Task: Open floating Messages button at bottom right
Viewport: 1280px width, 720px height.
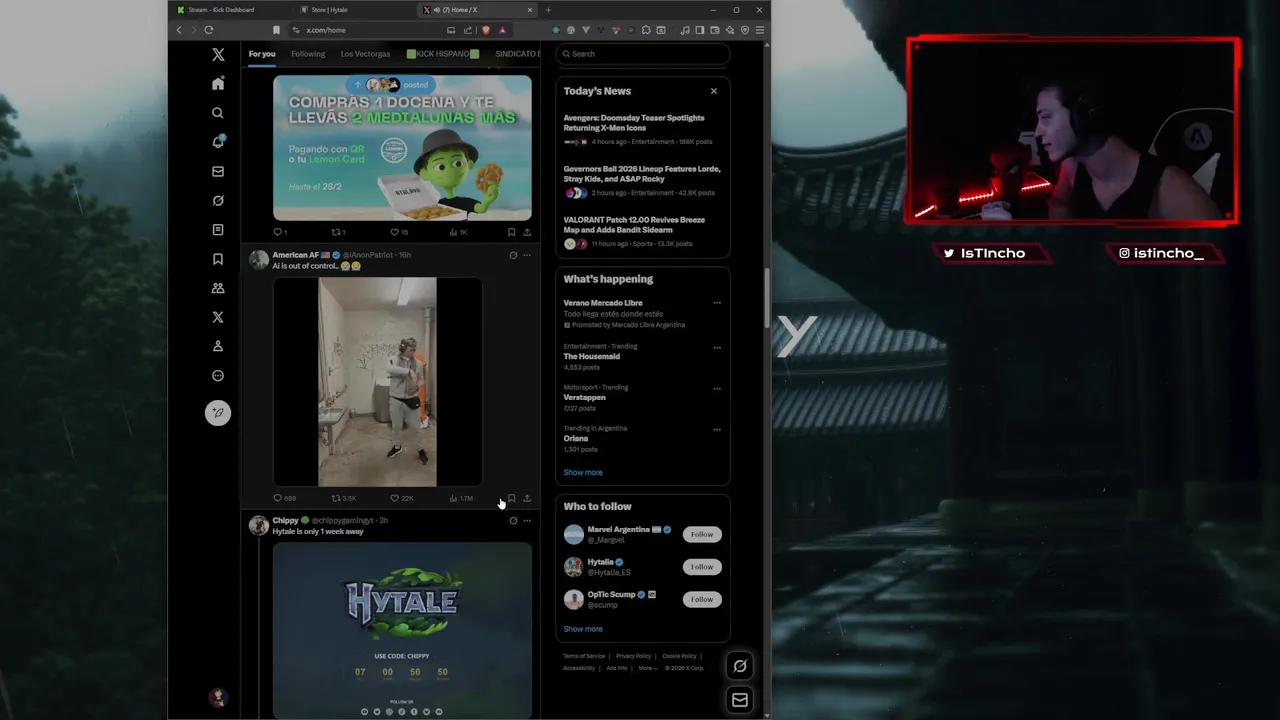Action: coord(740,700)
